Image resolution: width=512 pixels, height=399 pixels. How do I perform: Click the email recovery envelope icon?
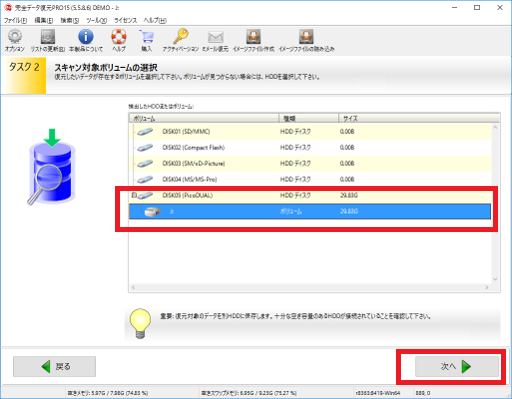pos(215,37)
